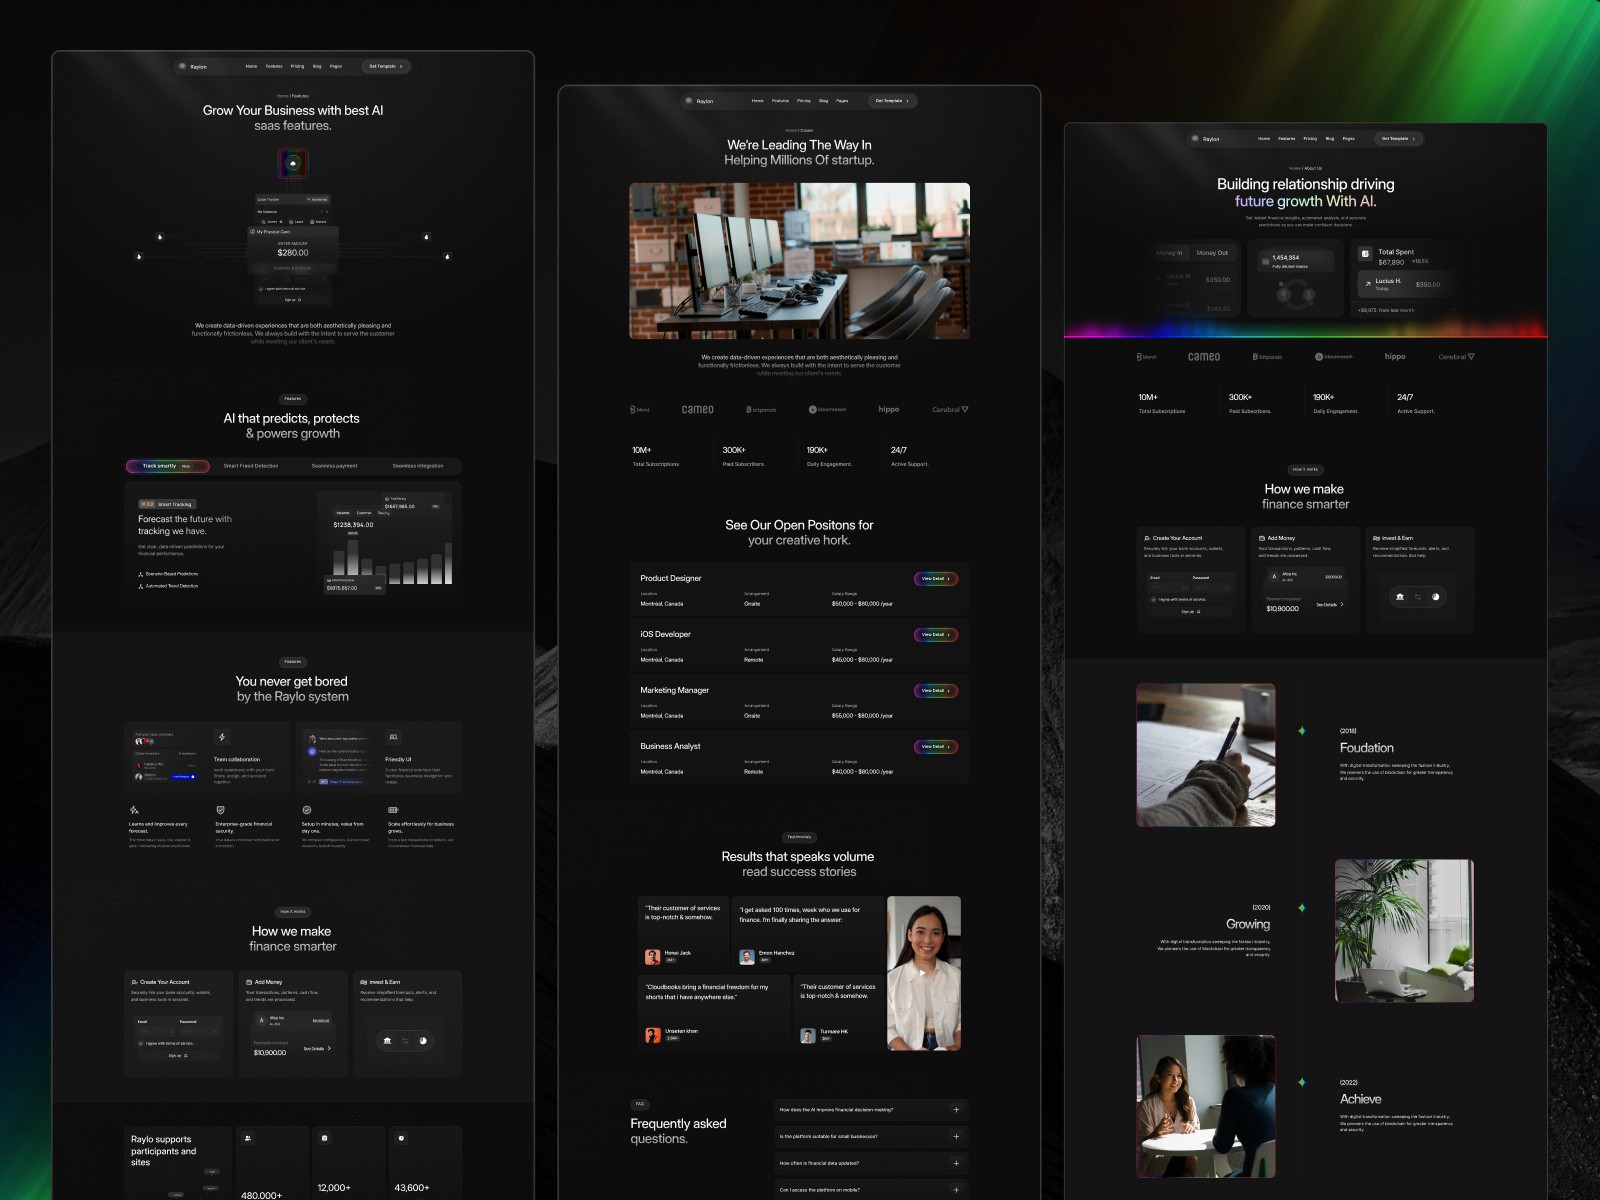Switch to Money Out in the hero card
The width and height of the screenshot is (1600, 1200).
(1212, 253)
